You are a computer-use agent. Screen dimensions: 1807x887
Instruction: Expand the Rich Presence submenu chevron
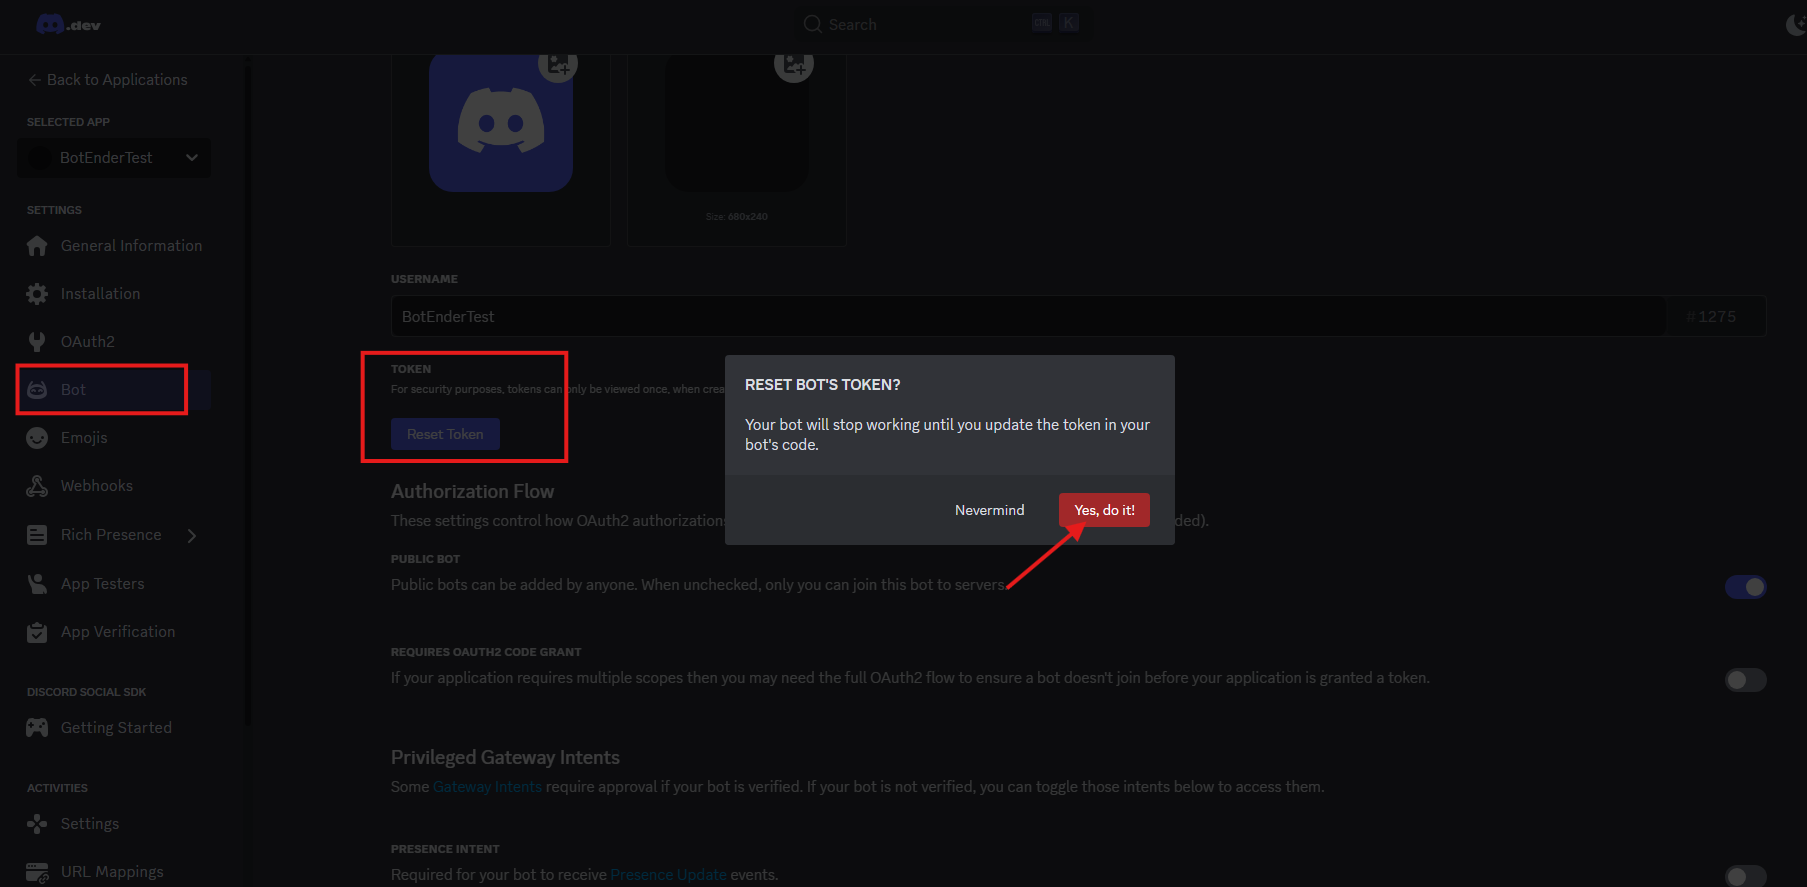click(x=192, y=536)
